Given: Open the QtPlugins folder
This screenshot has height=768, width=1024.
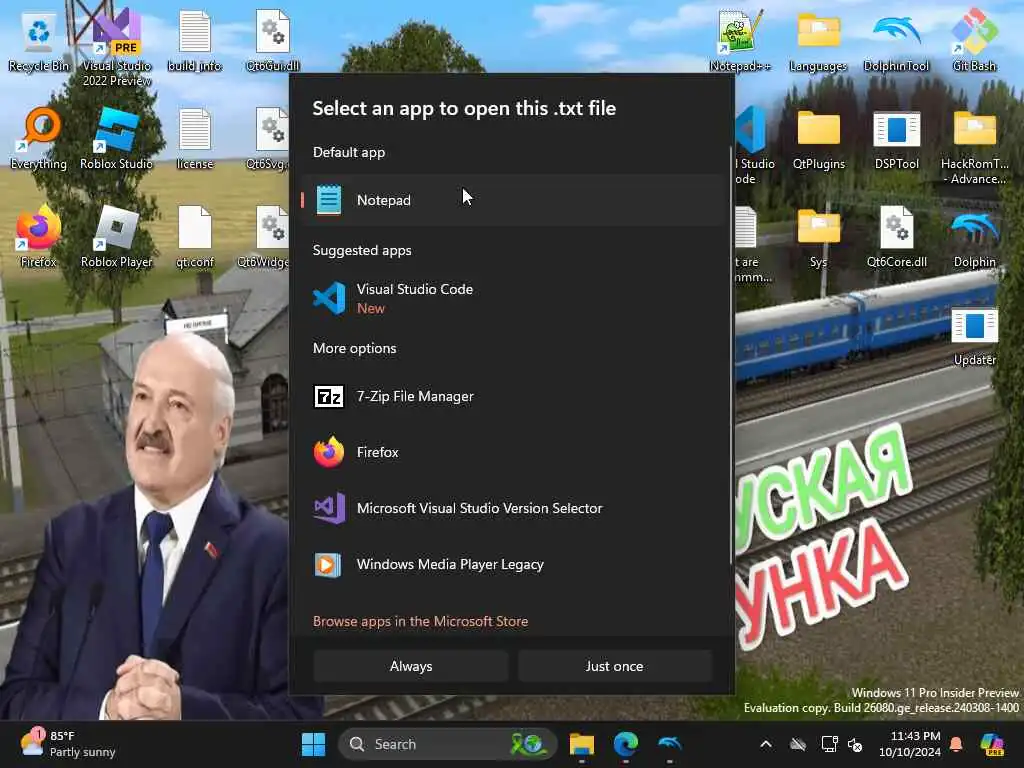Looking at the screenshot, I should click(818, 138).
